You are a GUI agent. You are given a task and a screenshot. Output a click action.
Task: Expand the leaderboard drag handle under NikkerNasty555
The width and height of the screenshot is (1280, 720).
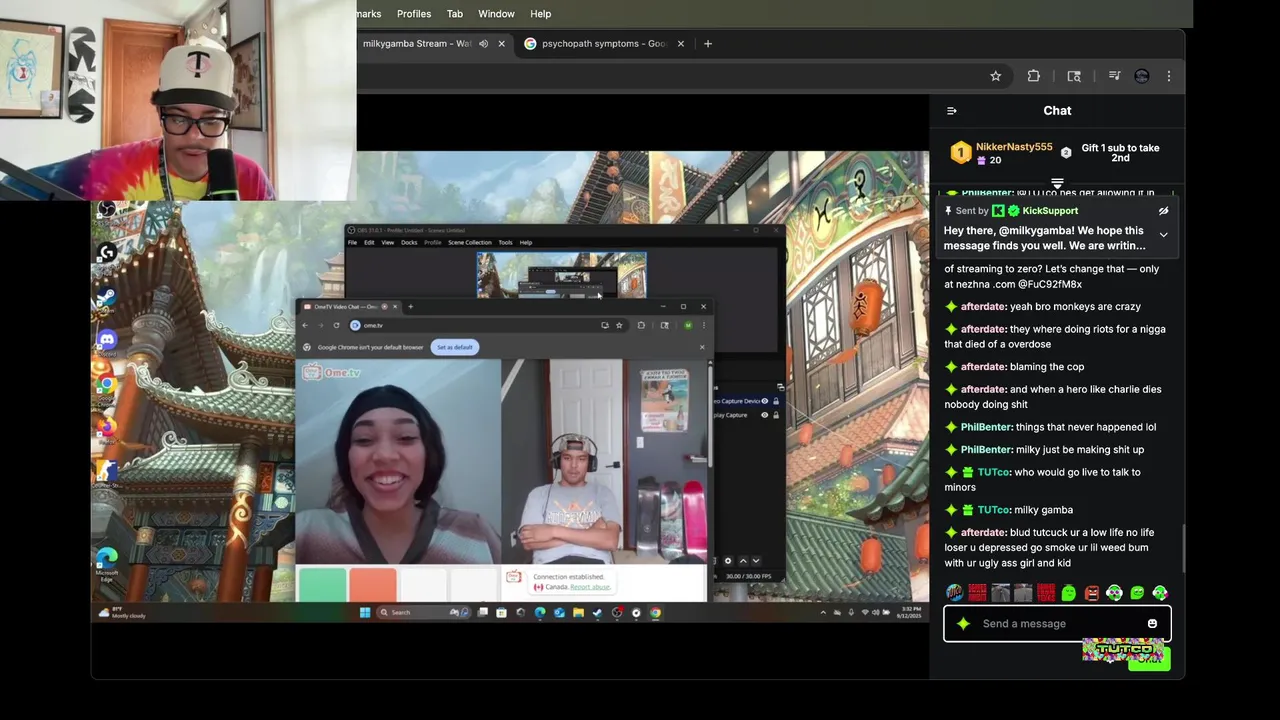(1057, 184)
